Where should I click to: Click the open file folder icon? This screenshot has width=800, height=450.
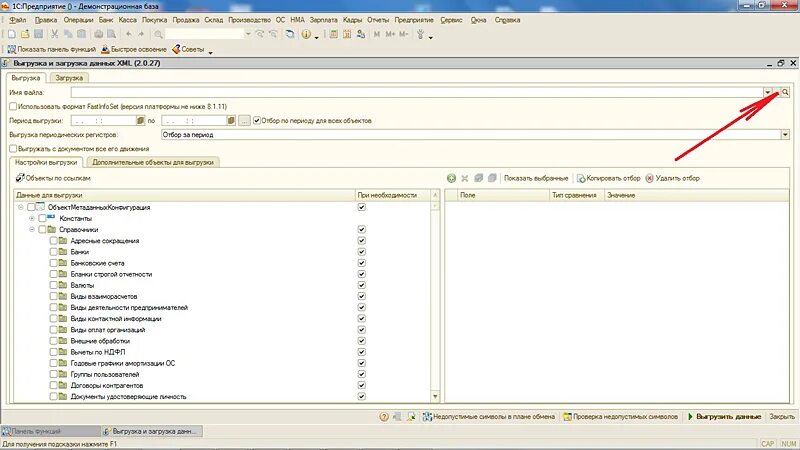click(25, 34)
